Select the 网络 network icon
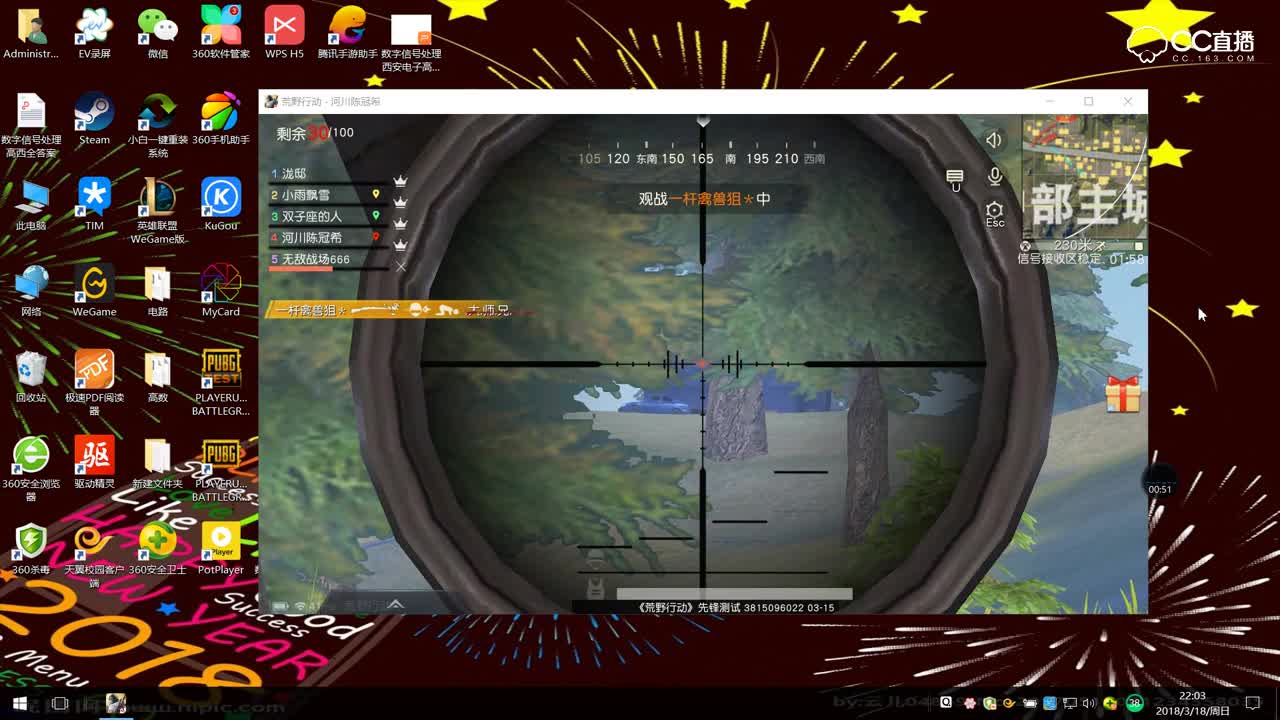The width and height of the screenshot is (1280, 720). tap(31, 292)
